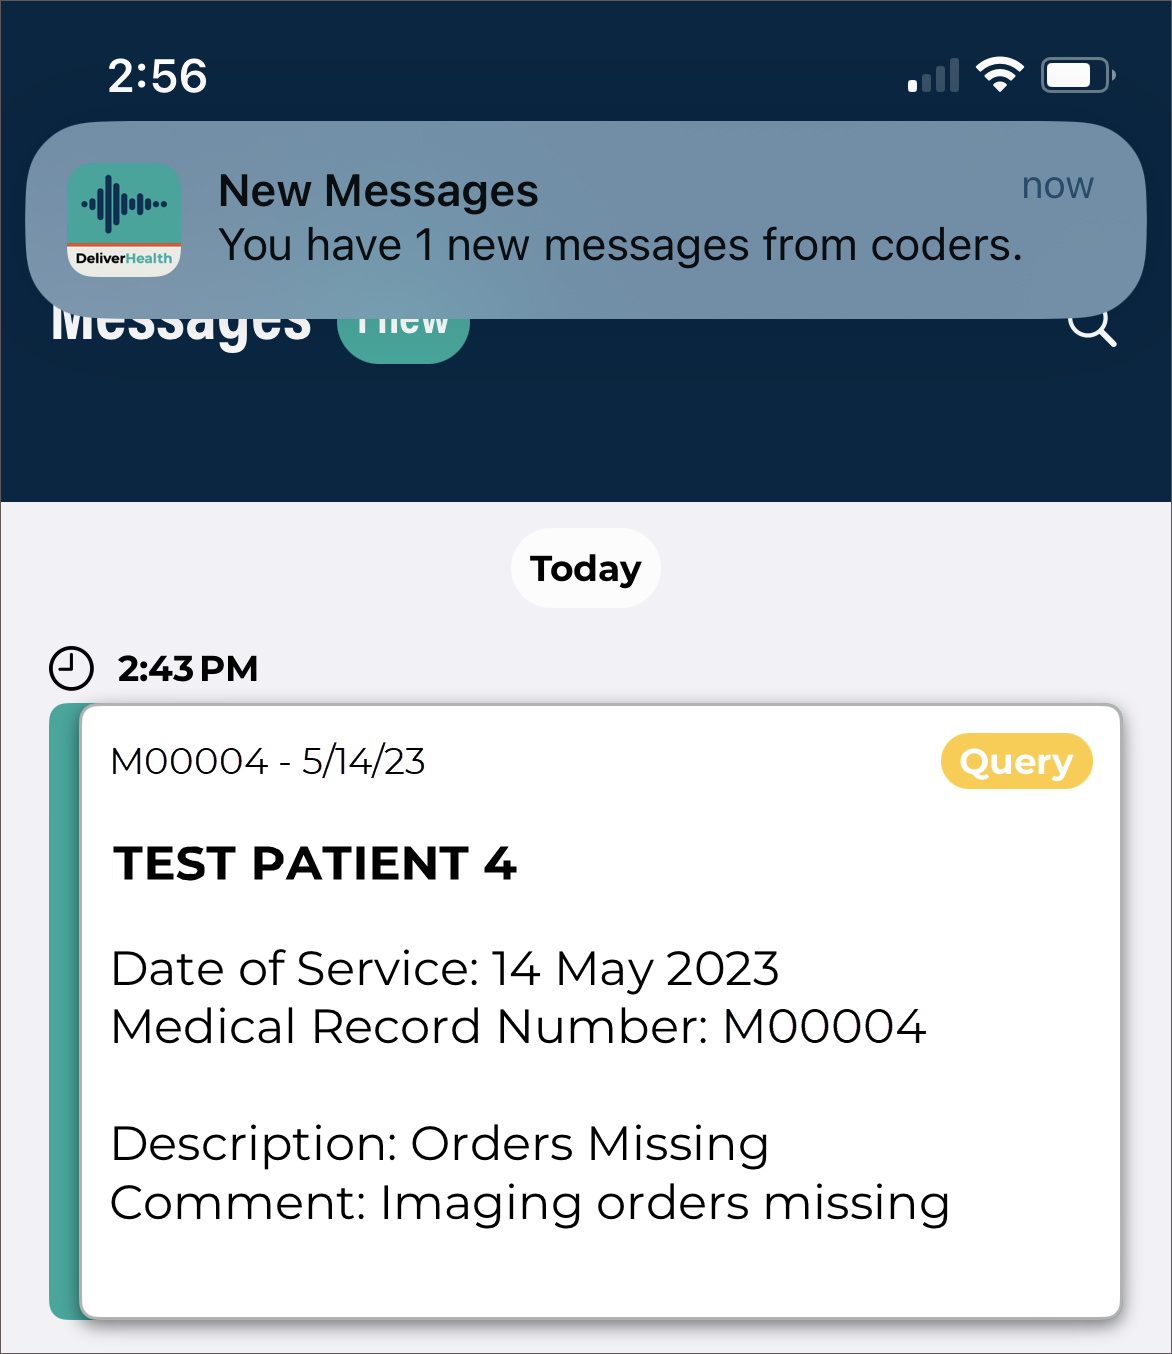Tap the status bar time 2:56
The width and height of the screenshot is (1172, 1354).
(158, 76)
